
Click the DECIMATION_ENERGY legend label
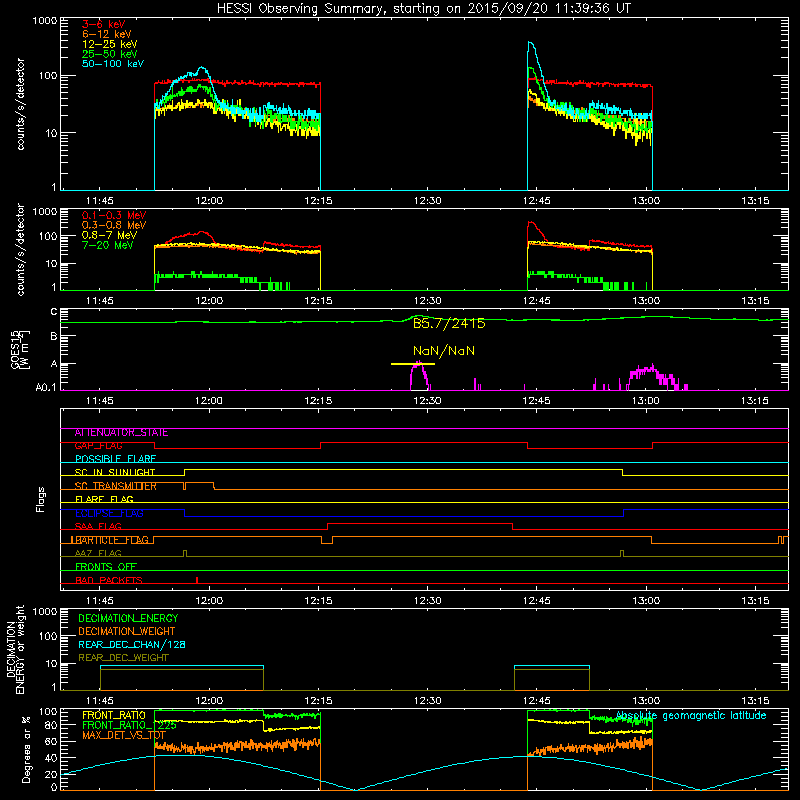pyautogui.click(x=128, y=618)
